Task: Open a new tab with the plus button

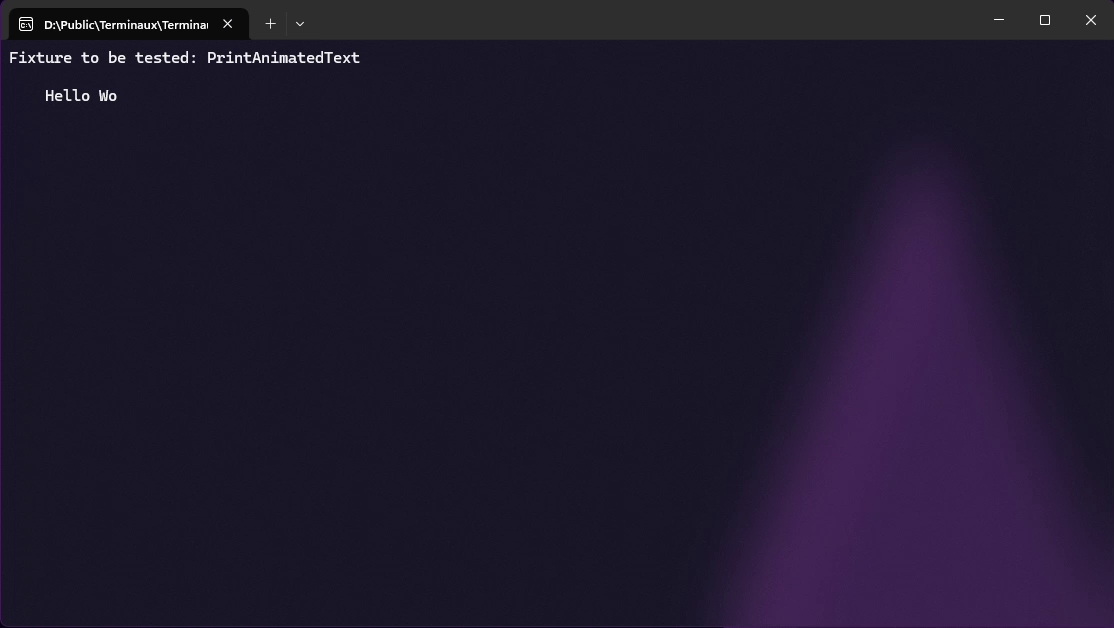Action: click(x=270, y=23)
